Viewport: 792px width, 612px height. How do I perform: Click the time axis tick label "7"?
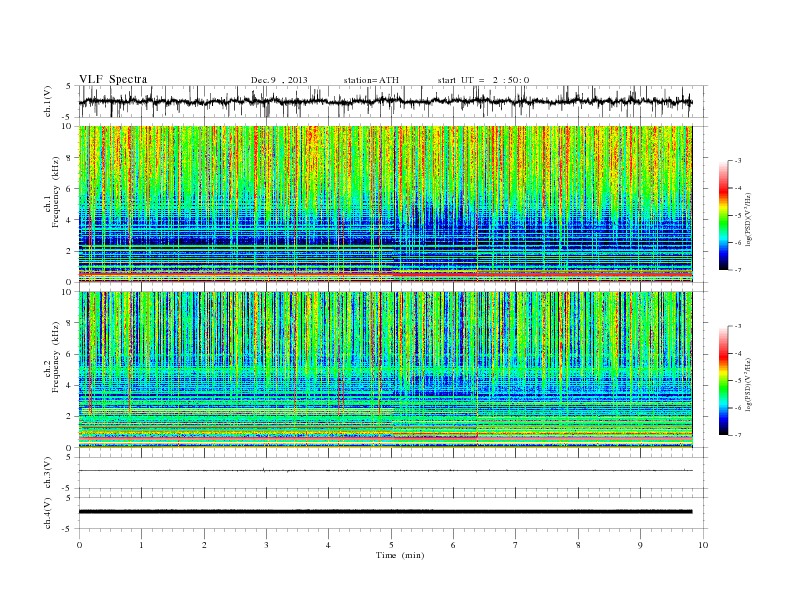pyautogui.click(x=516, y=545)
